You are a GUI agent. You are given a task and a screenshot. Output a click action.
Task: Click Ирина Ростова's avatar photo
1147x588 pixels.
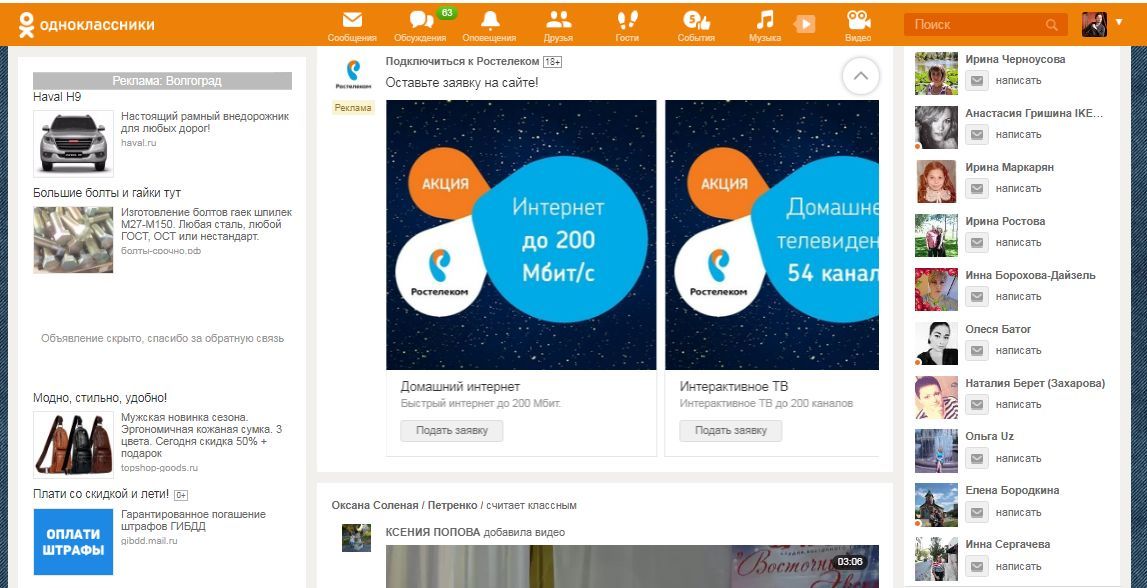pos(936,235)
